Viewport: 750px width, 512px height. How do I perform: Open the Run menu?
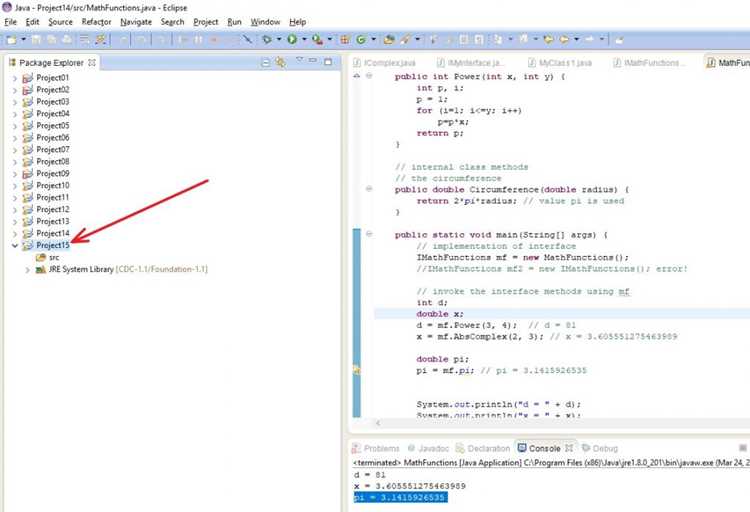(234, 22)
